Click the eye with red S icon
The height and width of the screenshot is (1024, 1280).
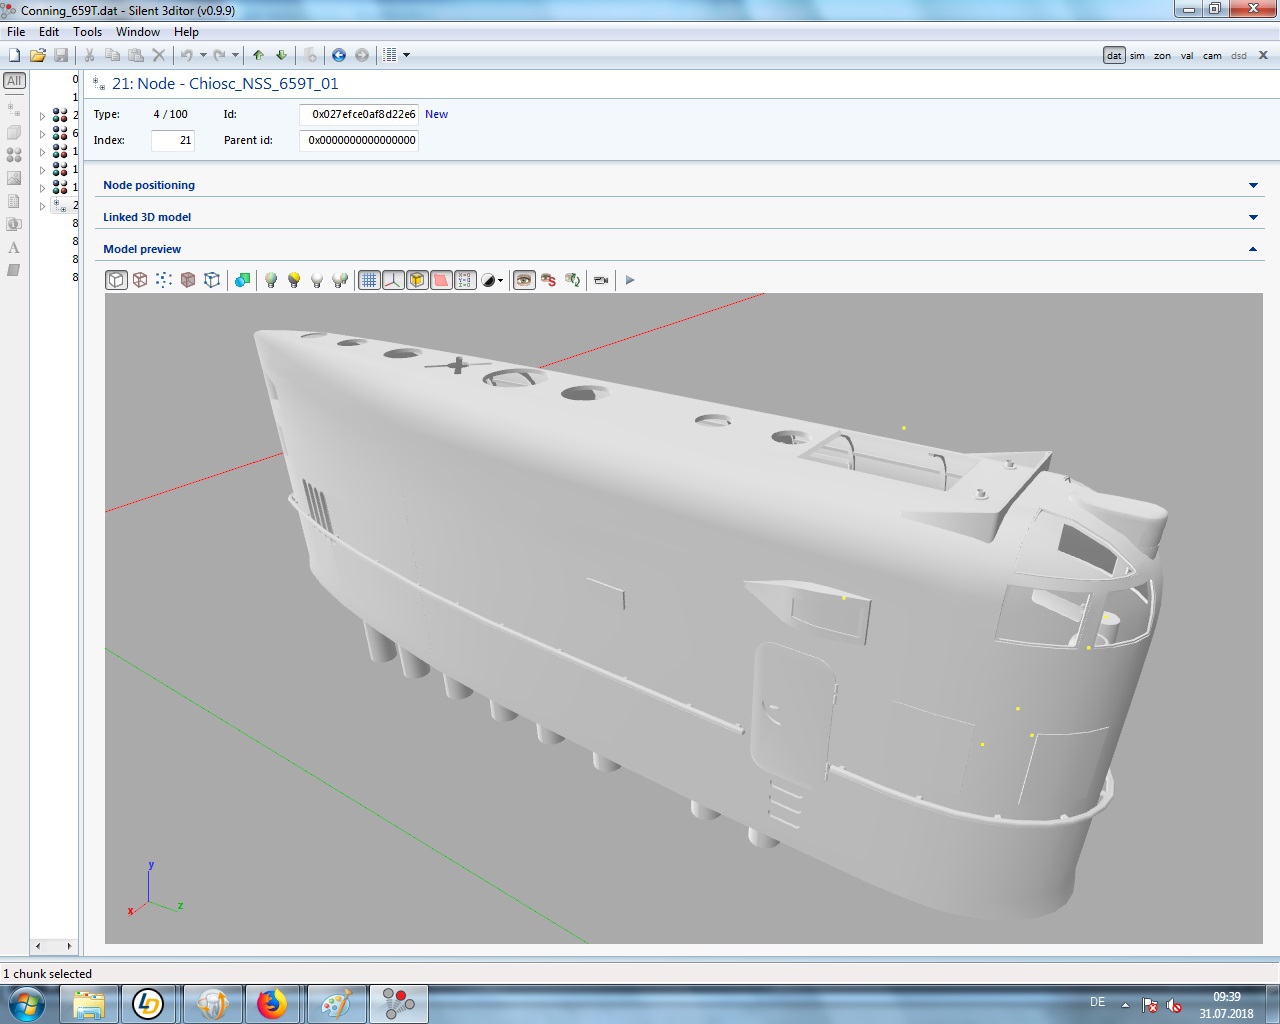pyautogui.click(x=548, y=280)
